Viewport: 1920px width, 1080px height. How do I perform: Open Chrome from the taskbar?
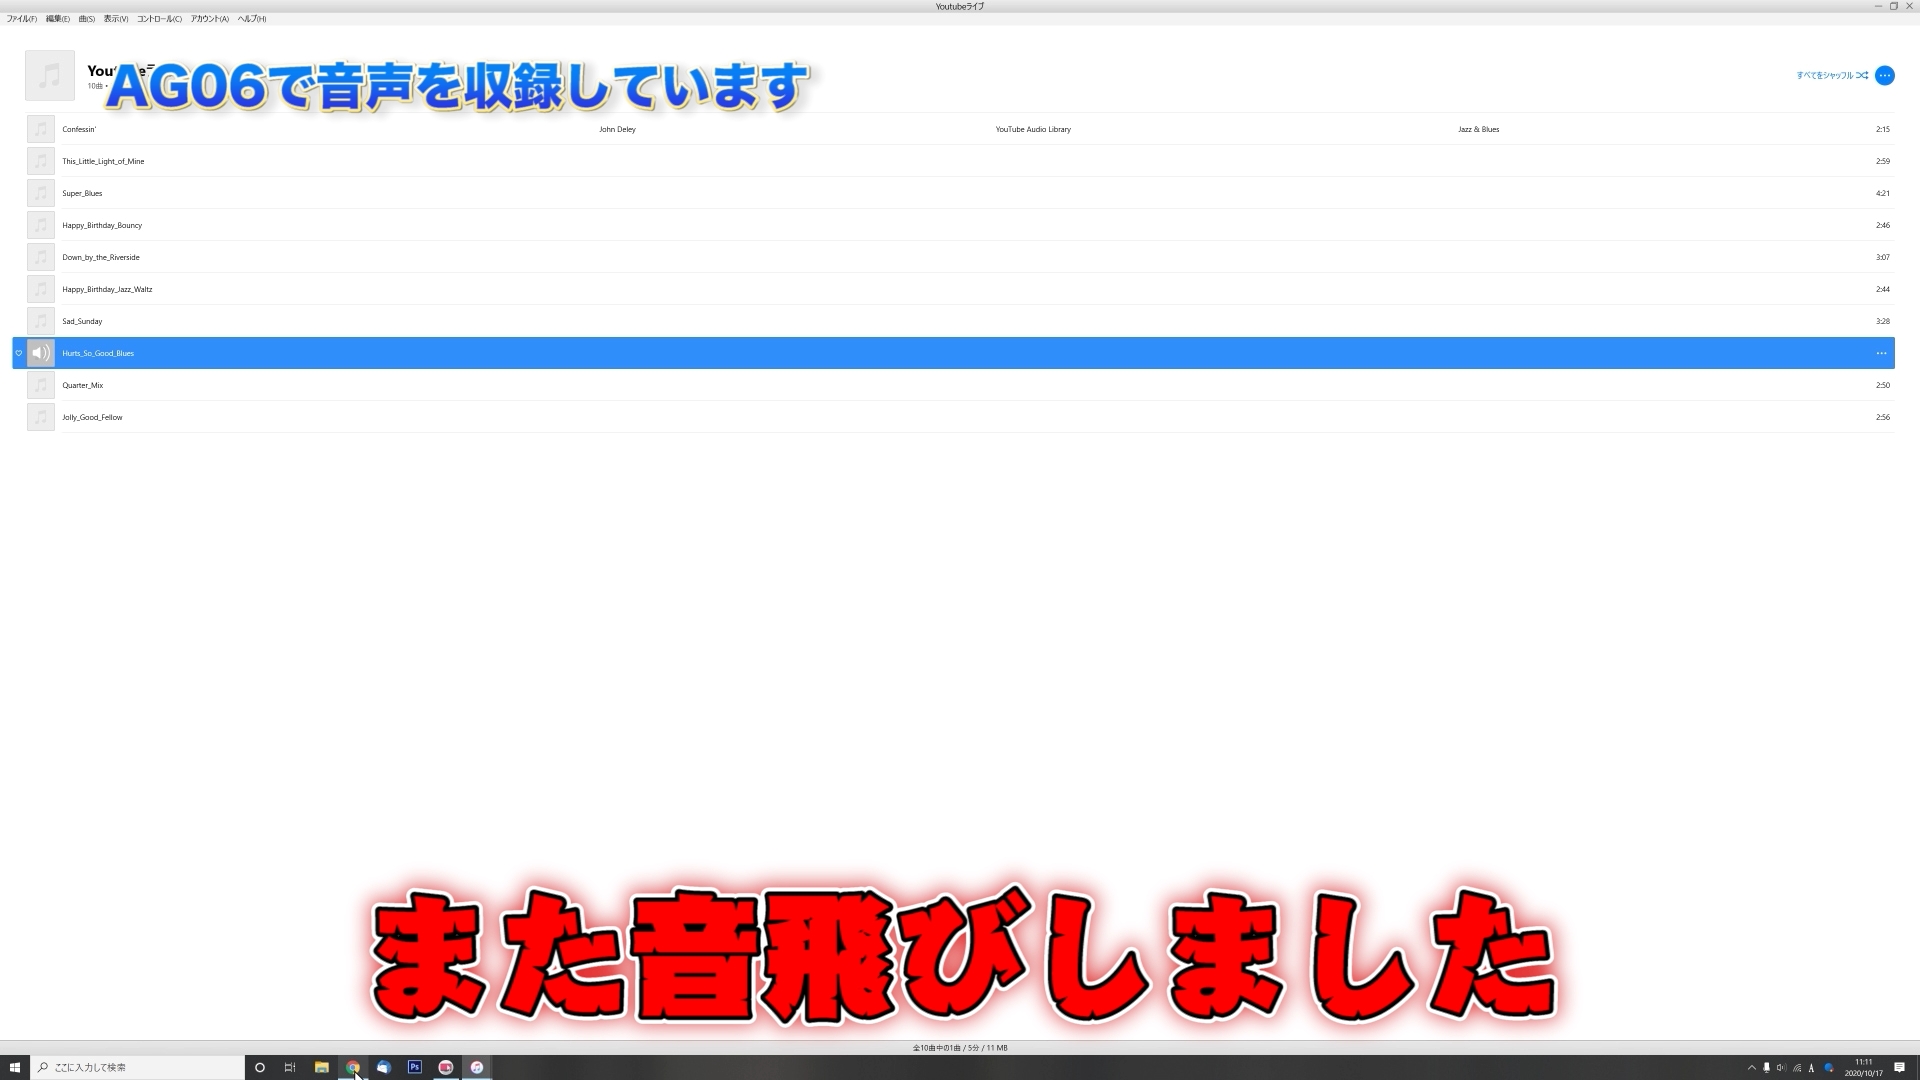point(353,1067)
